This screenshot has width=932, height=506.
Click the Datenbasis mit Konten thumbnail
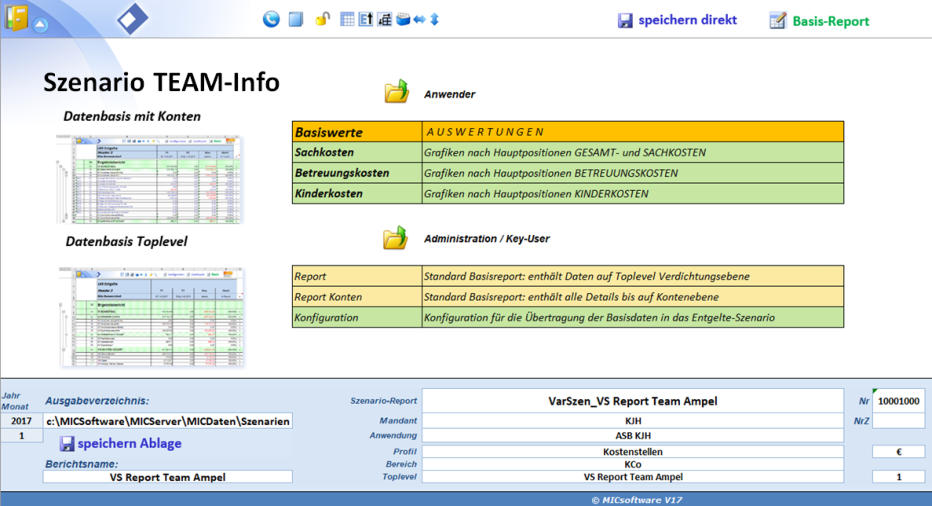[150, 177]
